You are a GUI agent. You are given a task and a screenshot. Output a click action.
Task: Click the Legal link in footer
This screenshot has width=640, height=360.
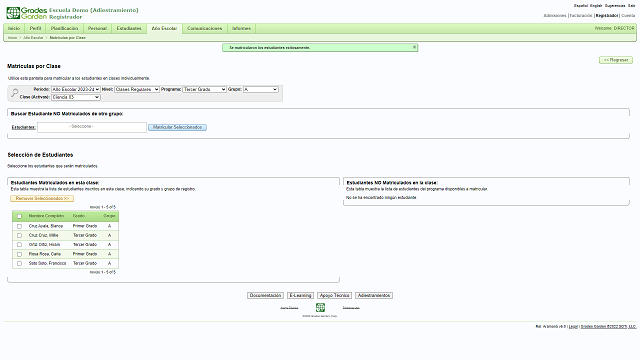click(x=573, y=327)
